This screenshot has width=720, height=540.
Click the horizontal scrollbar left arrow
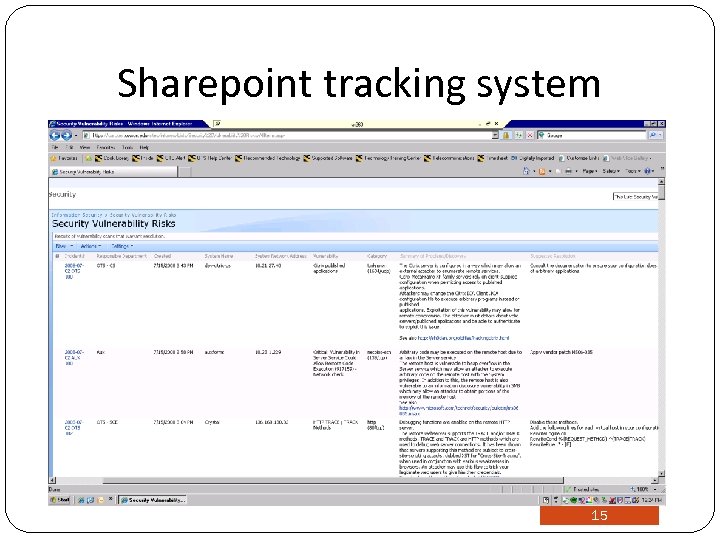tap(52, 481)
